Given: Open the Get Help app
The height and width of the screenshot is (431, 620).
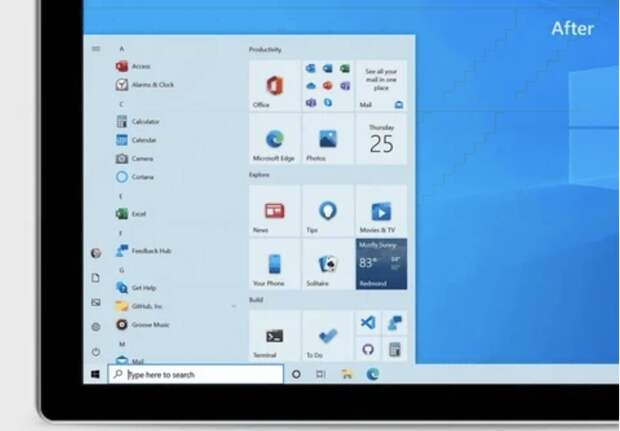Looking at the screenshot, I should (x=136, y=287).
